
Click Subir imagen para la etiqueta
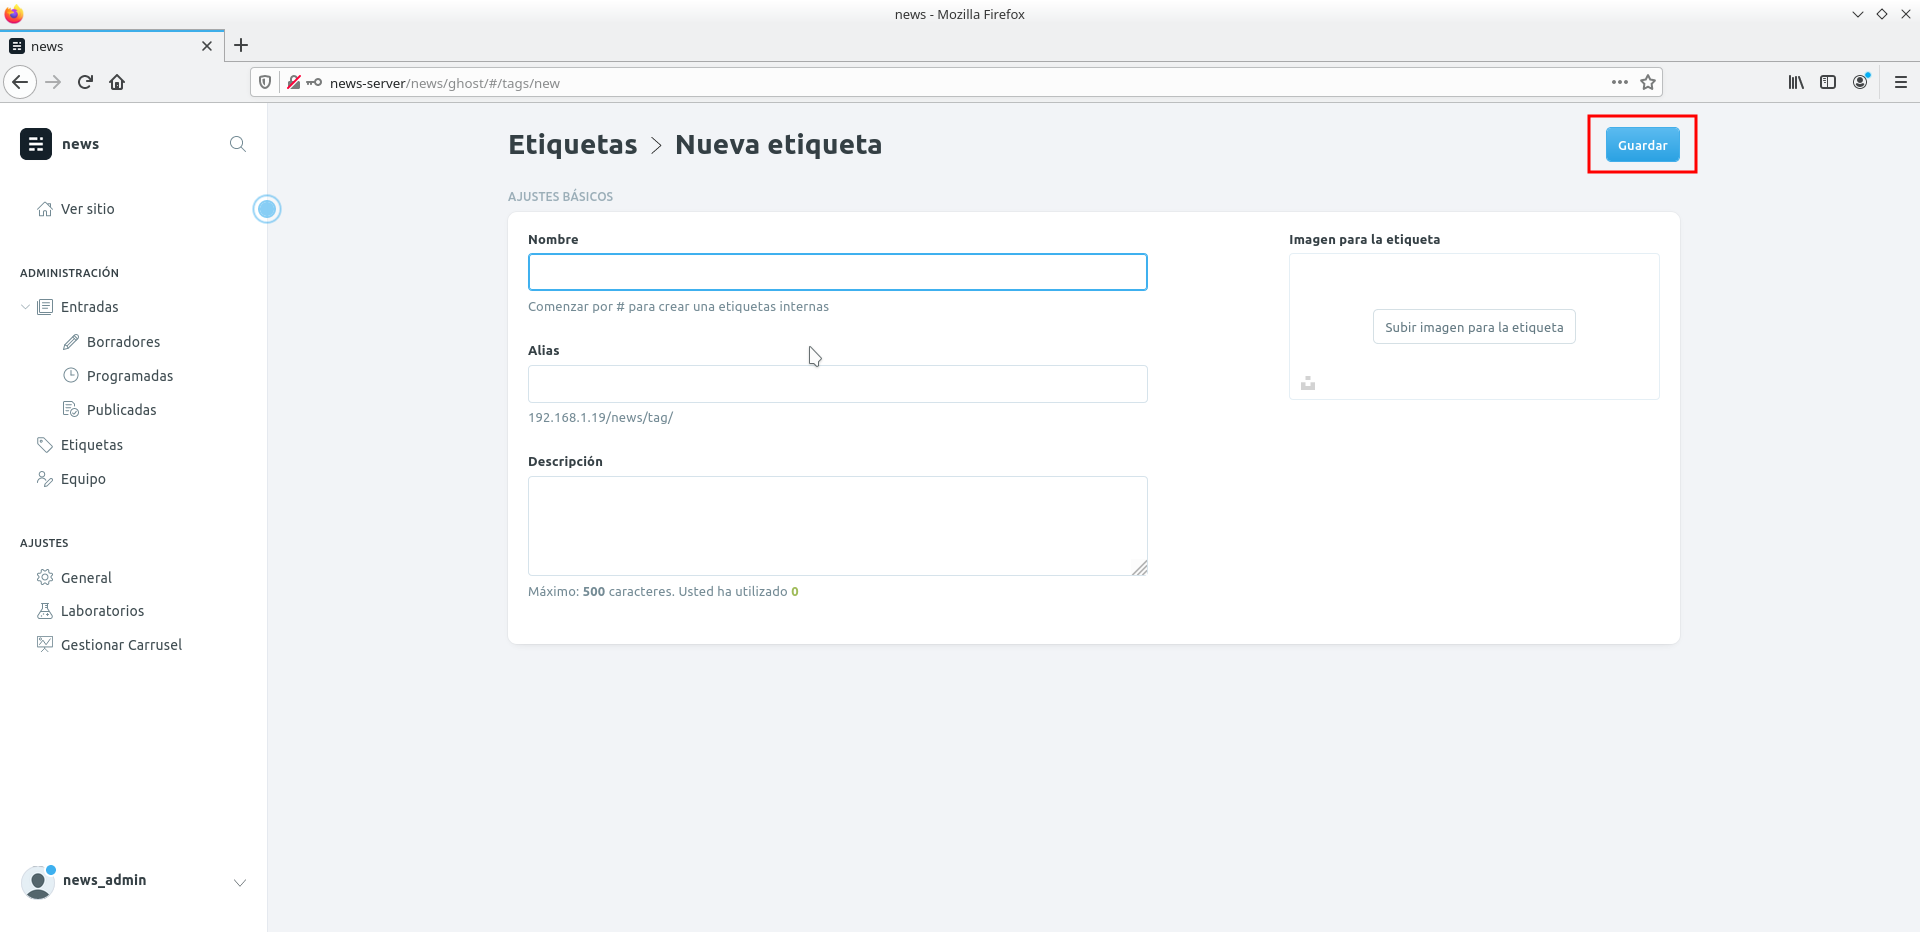coord(1473,327)
